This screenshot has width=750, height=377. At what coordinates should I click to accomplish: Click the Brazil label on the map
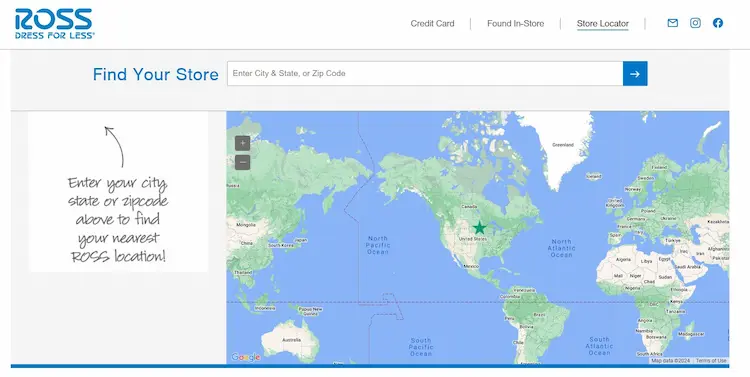(x=540, y=315)
